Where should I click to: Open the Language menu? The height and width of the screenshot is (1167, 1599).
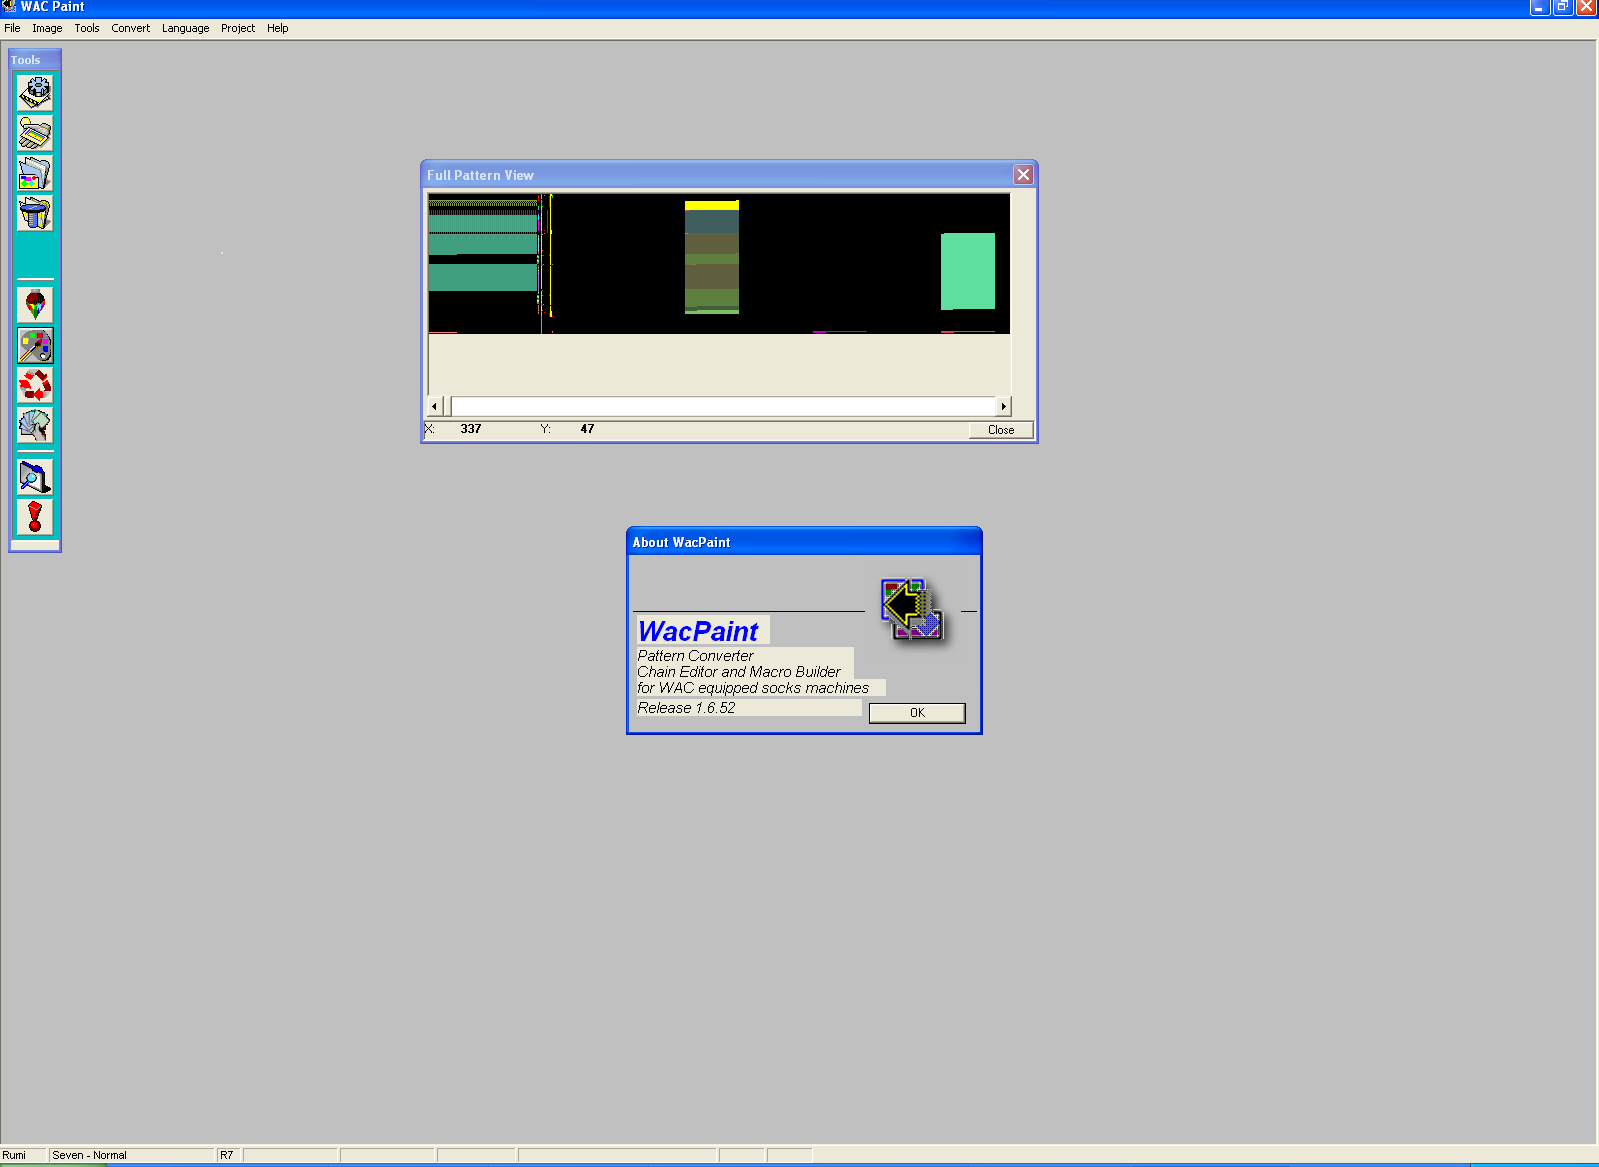(x=185, y=28)
